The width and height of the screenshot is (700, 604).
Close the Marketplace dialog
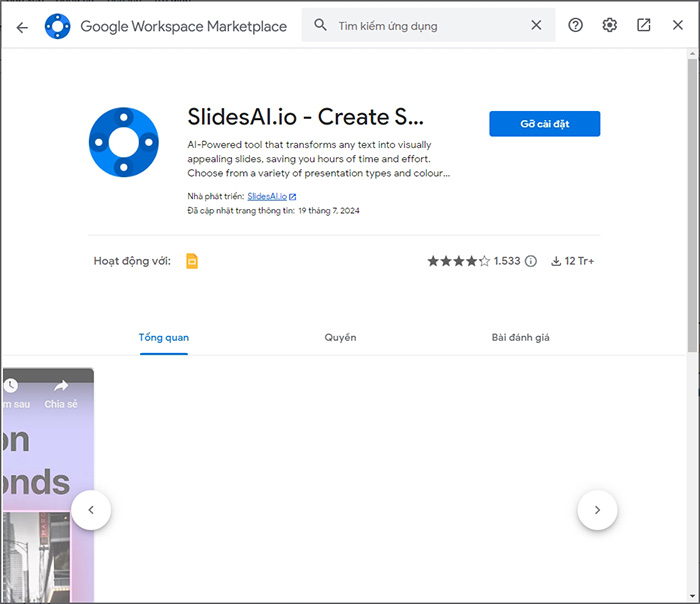[x=678, y=25]
